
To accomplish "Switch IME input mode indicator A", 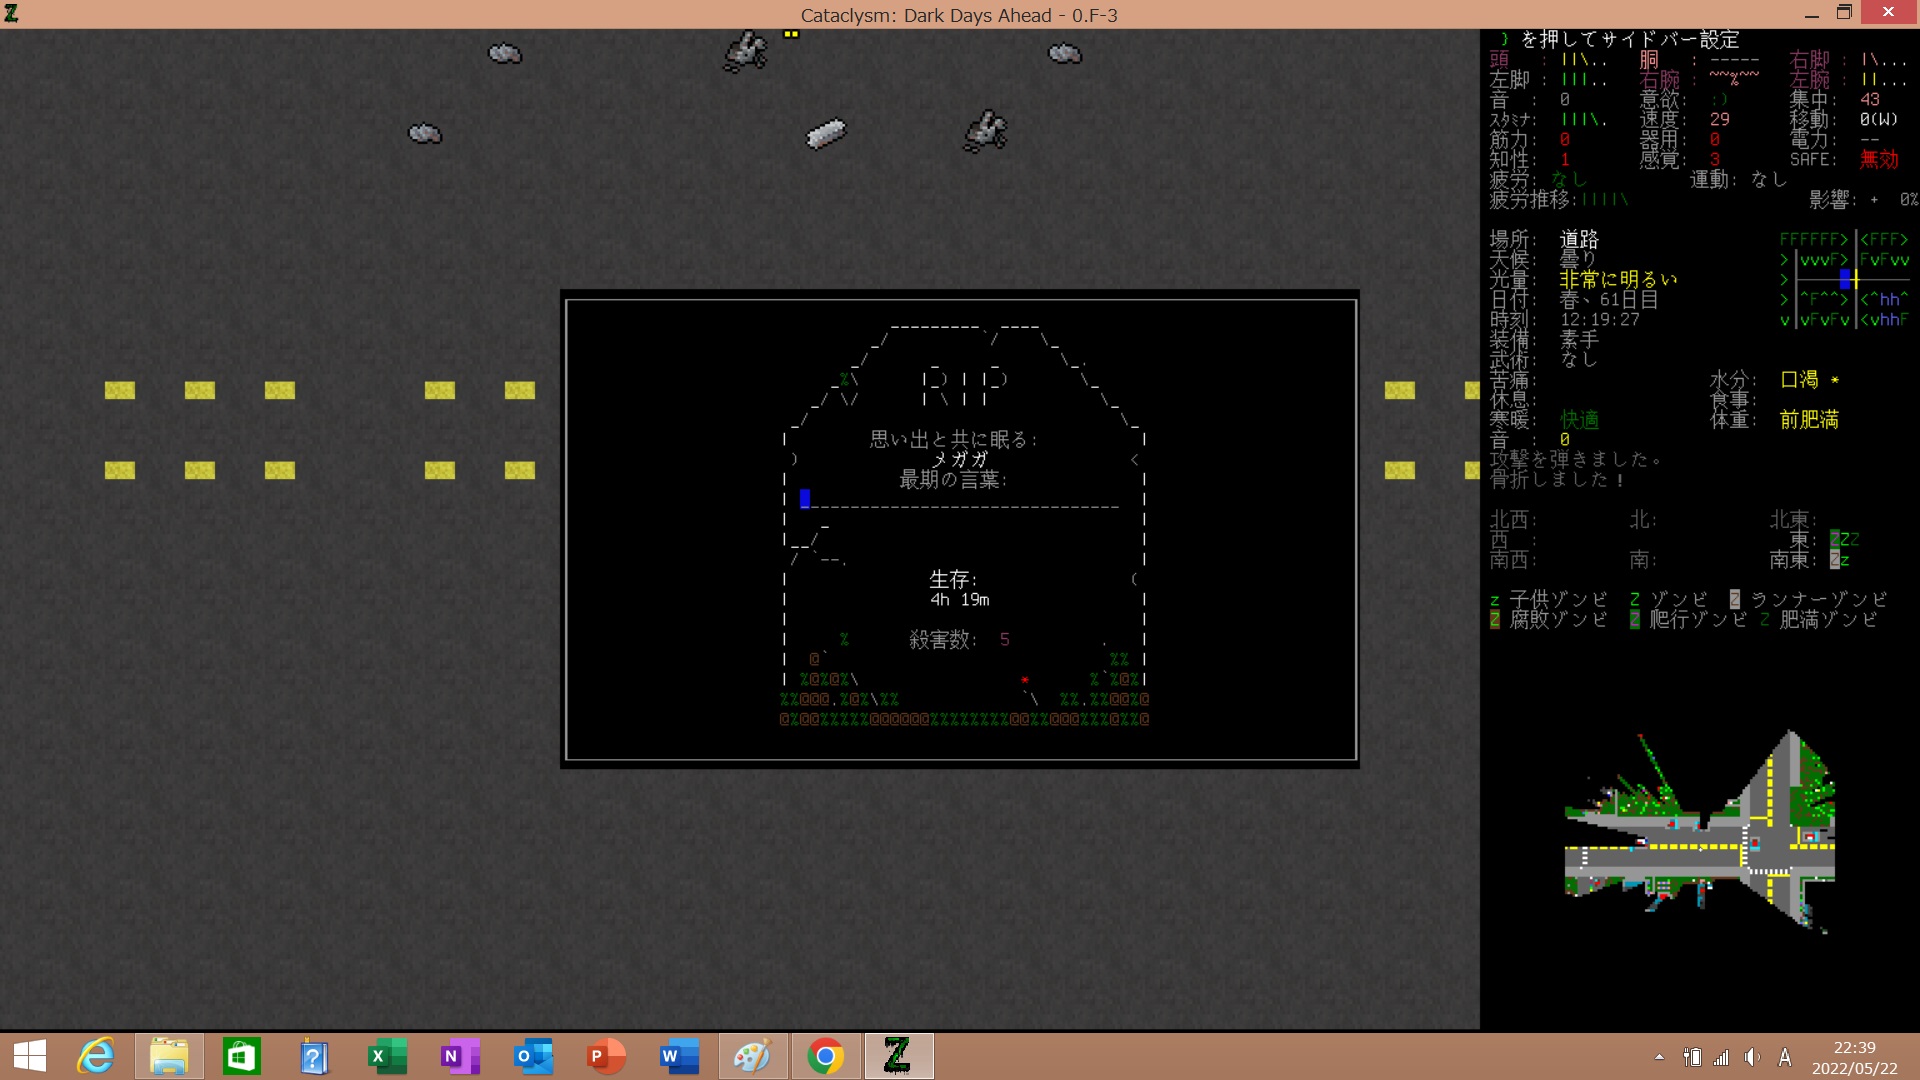I will (x=1785, y=1057).
